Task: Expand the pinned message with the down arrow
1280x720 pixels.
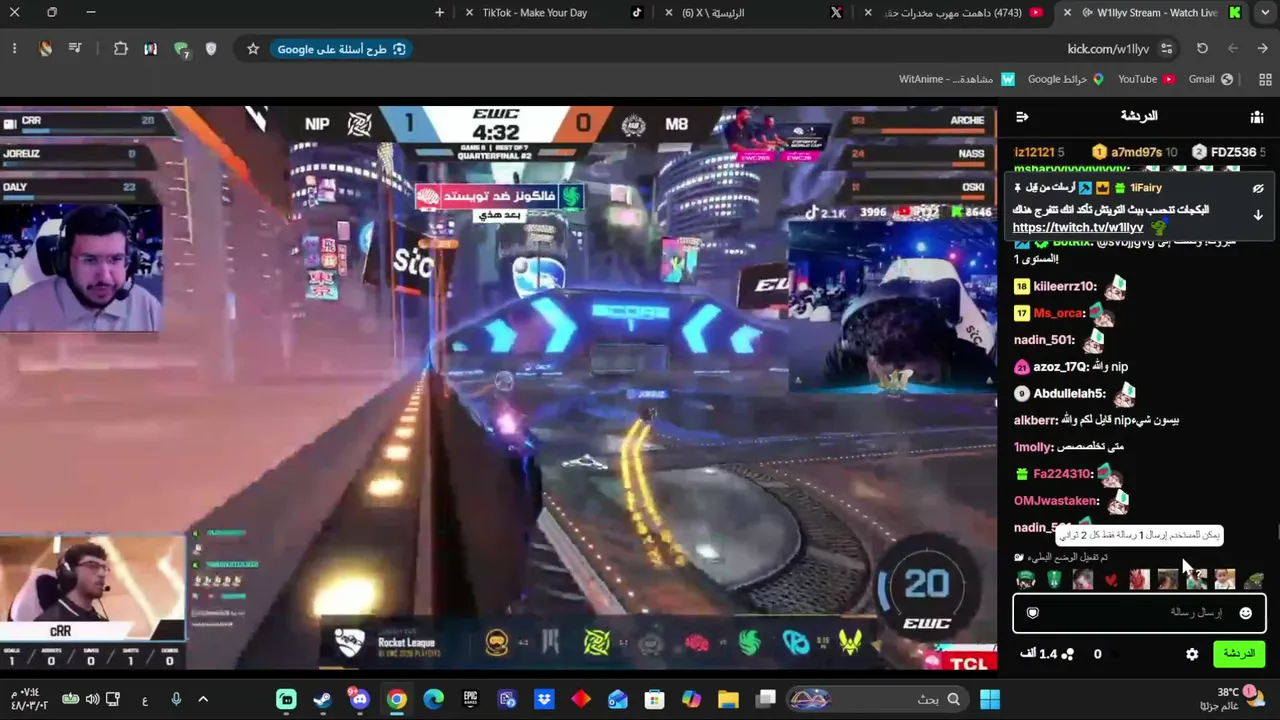Action: tap(1258, 215)
